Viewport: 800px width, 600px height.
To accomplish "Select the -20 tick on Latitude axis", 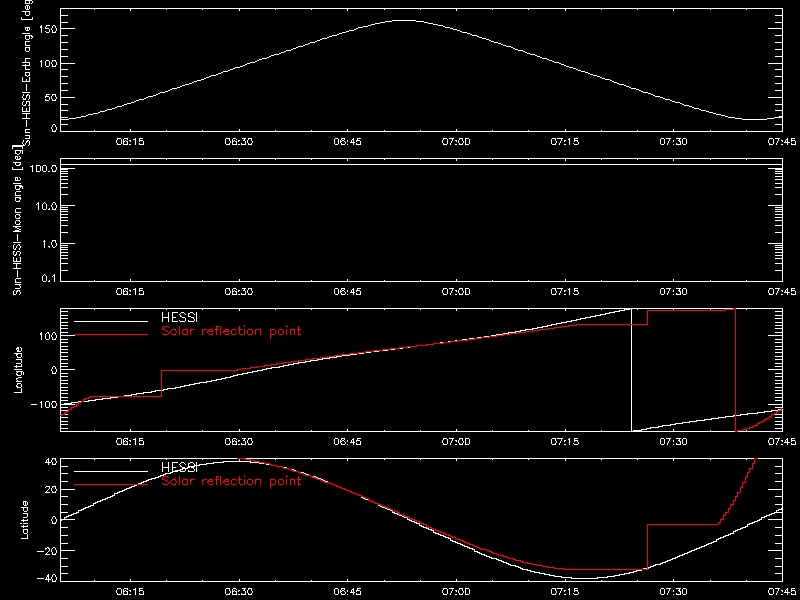I will click(x=46, y=551).
